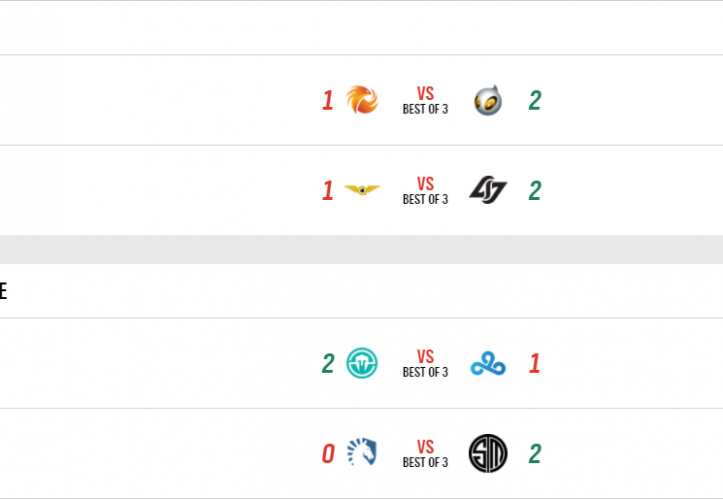View the Team Liquid vs TSM match
Image resolution: width=723 pixels, height=500 pixels.
(425, 454)
